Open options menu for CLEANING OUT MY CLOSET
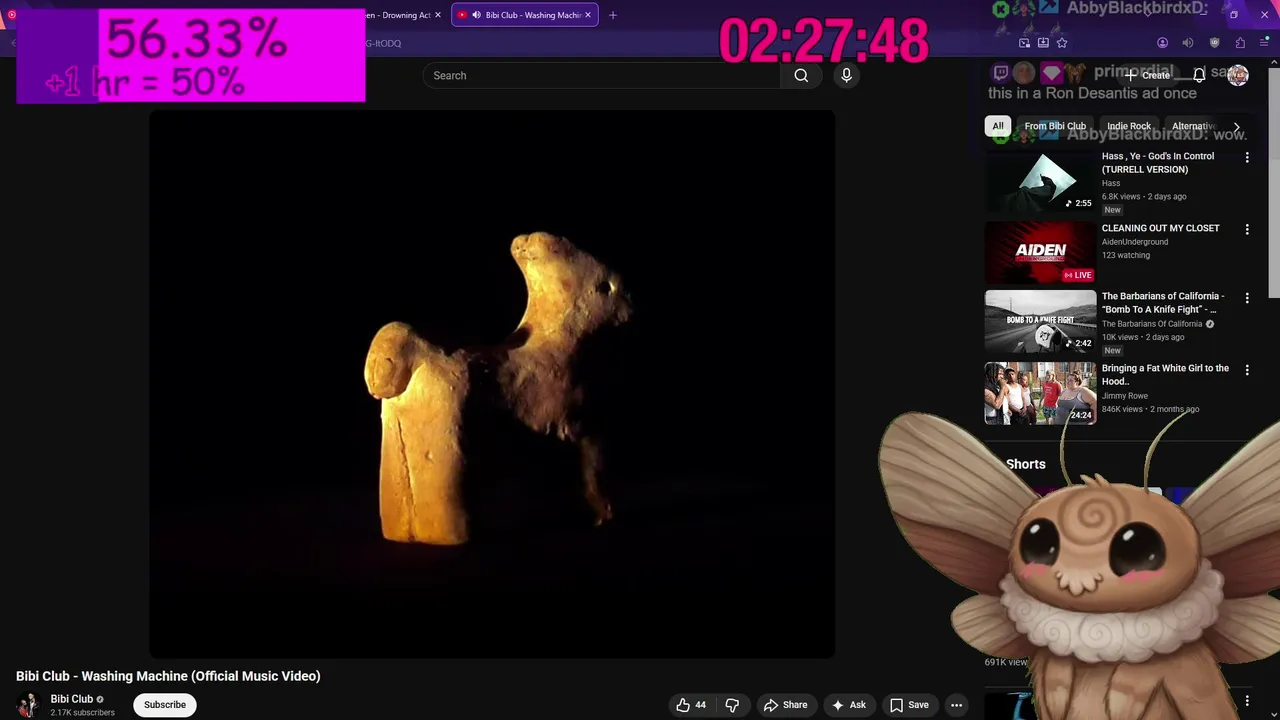 (1247, 230)
